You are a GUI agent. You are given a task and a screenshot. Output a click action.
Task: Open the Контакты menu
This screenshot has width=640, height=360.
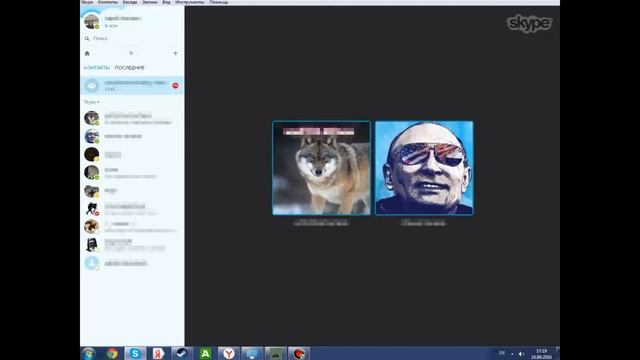click(107, 2)
